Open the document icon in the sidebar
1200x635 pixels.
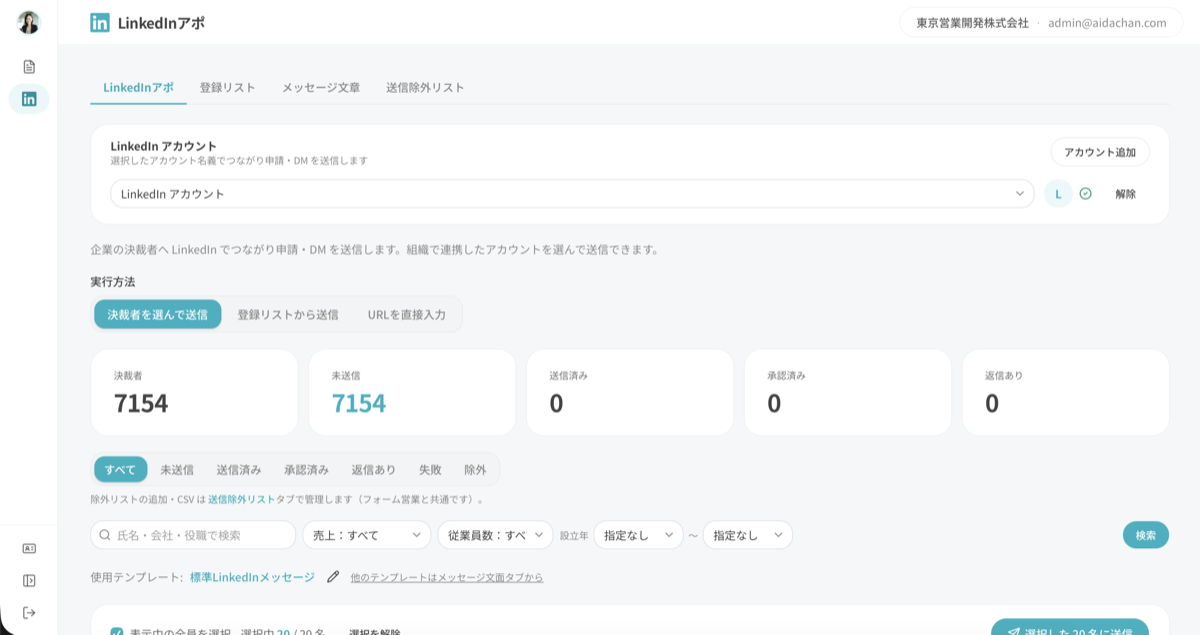click(29, 67)
